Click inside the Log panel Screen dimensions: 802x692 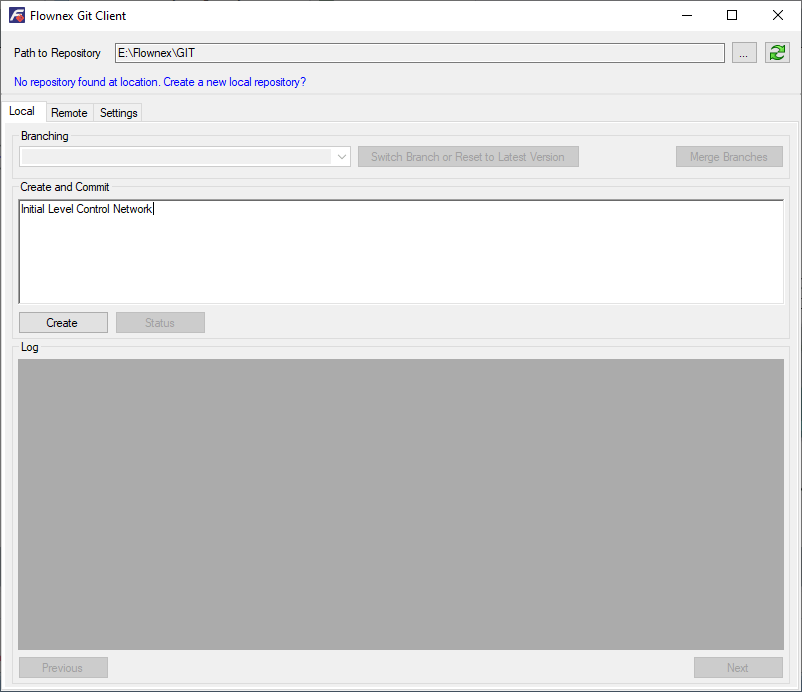[400, 500]
